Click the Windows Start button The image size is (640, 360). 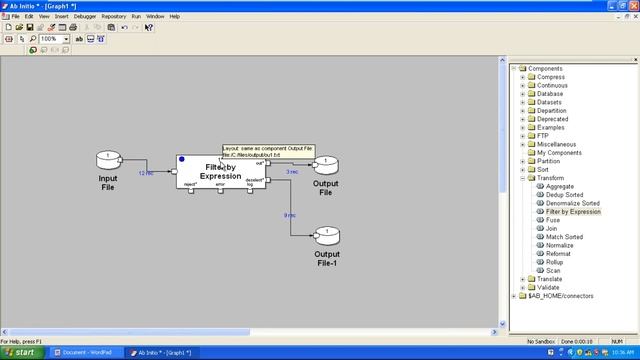22,353
